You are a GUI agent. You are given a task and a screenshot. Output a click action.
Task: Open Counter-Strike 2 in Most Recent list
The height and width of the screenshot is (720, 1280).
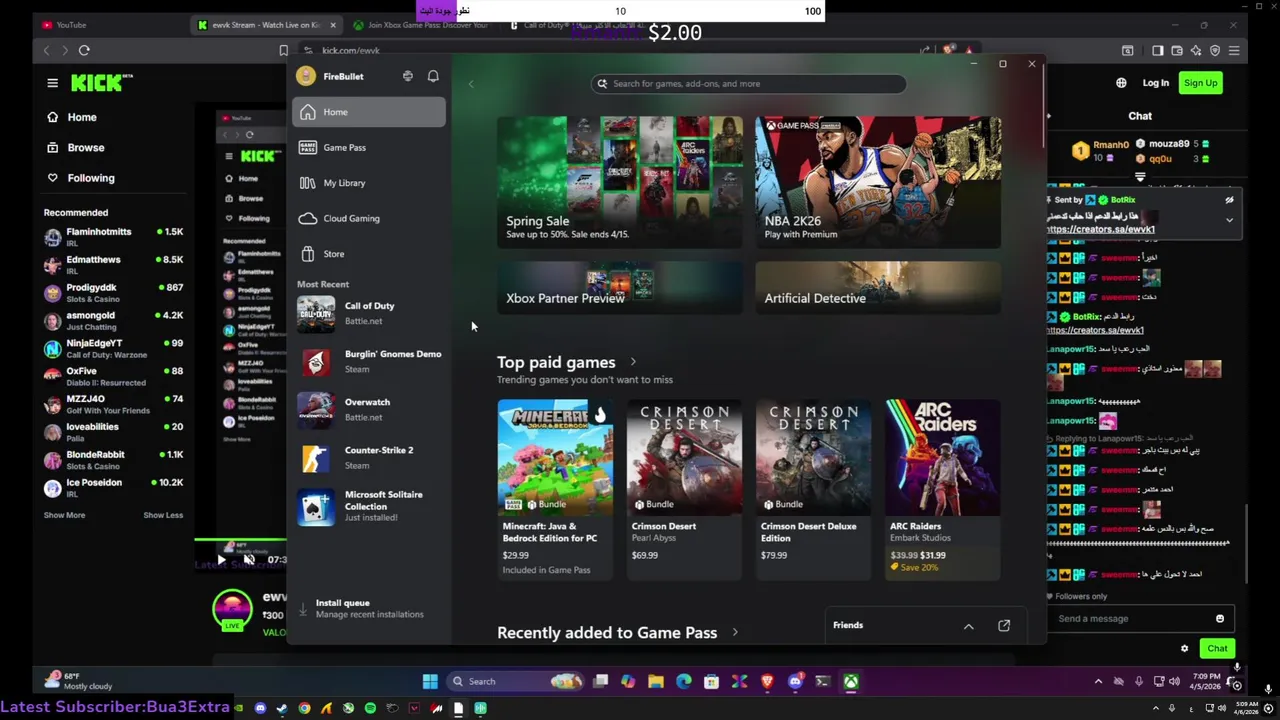[x=369, y=458]
